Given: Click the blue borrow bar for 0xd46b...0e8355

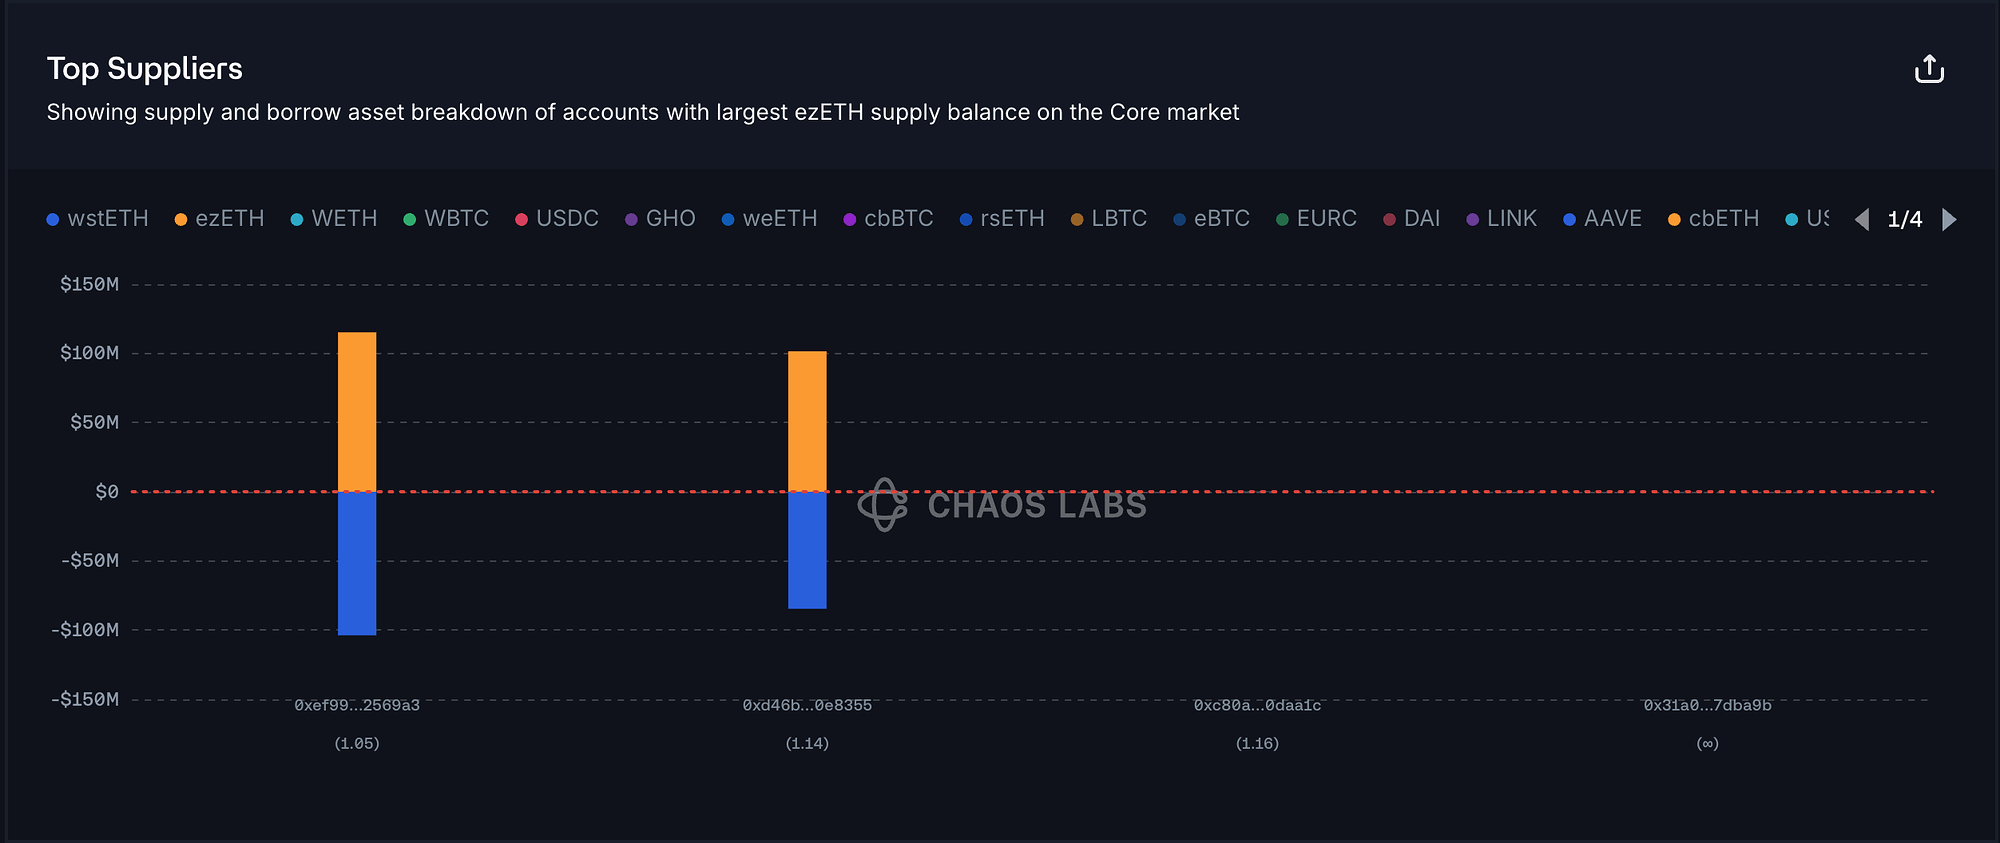Looking at the screenshot, I should point(807,550).
